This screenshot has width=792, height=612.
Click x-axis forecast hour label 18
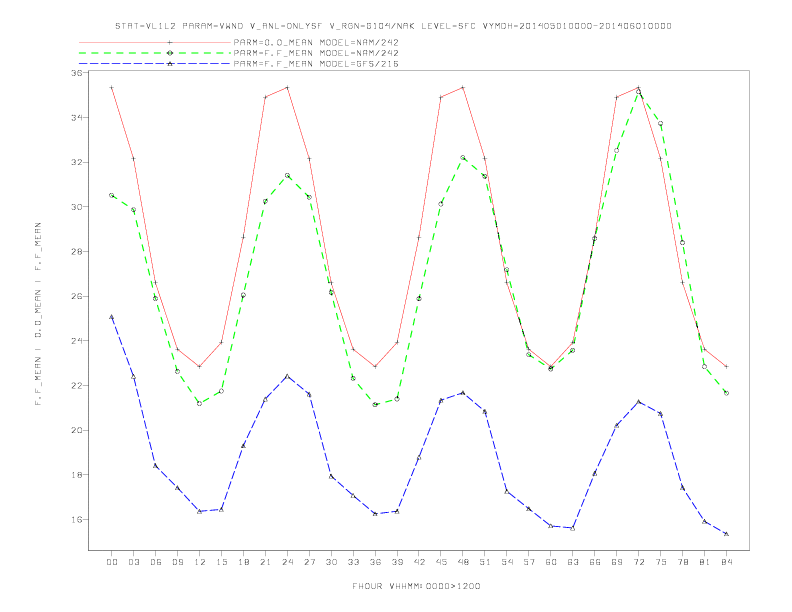(243, 562)
